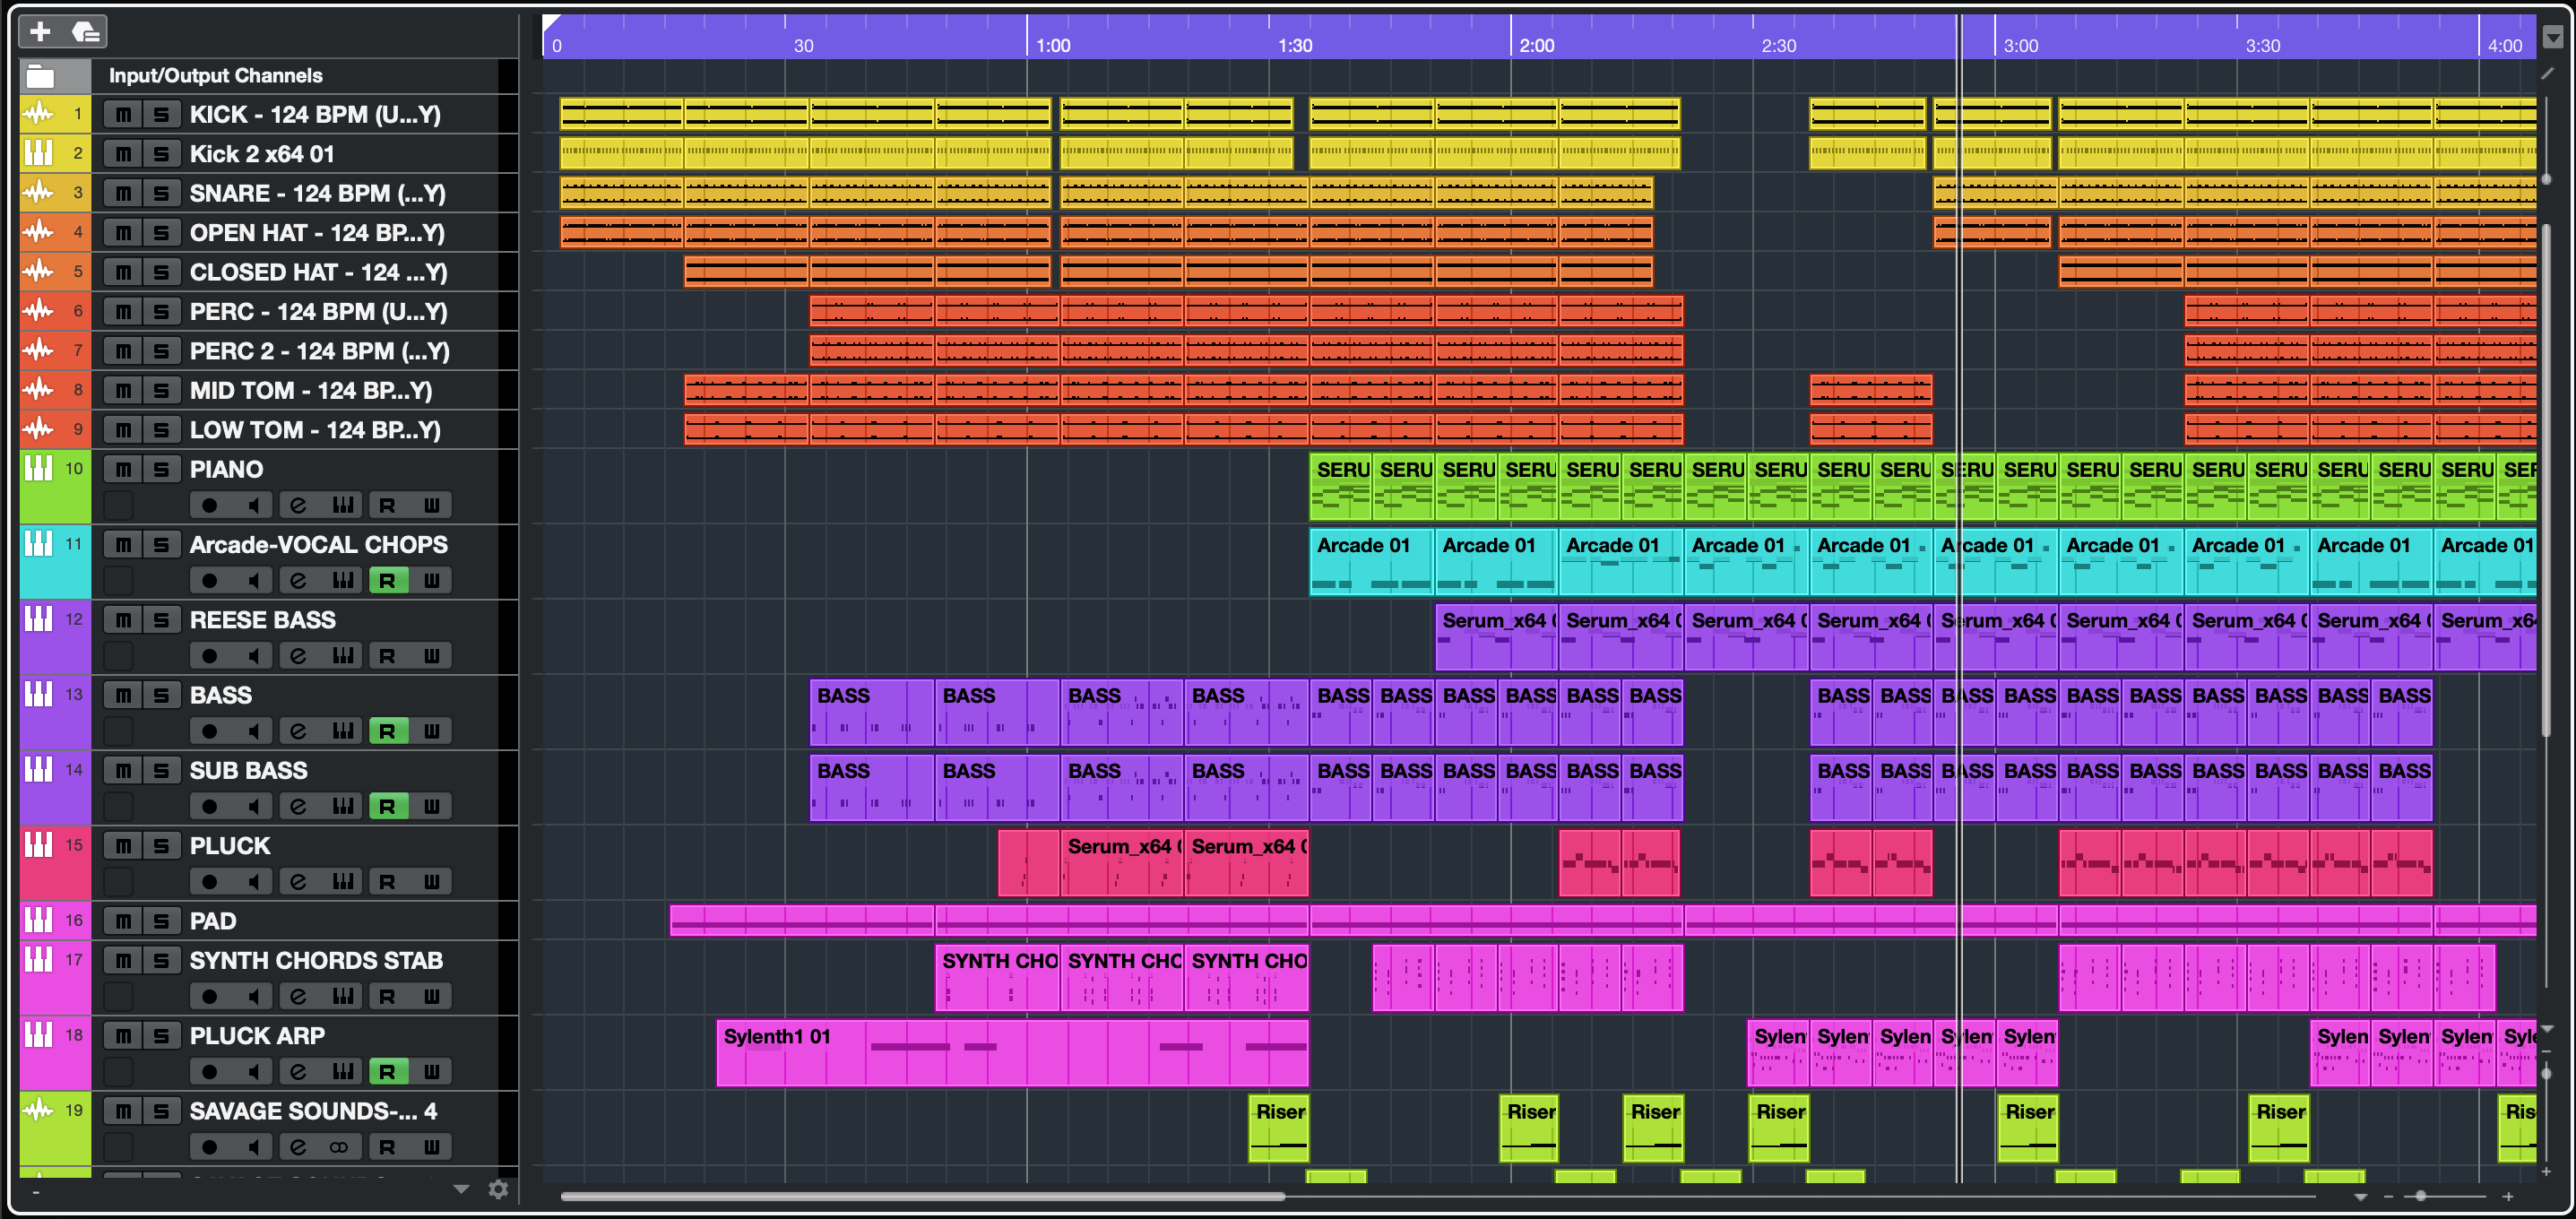Open the track list settings gear
Image resolution: width=2576 pixels, height=1219 pixels.
[498, 1189]
